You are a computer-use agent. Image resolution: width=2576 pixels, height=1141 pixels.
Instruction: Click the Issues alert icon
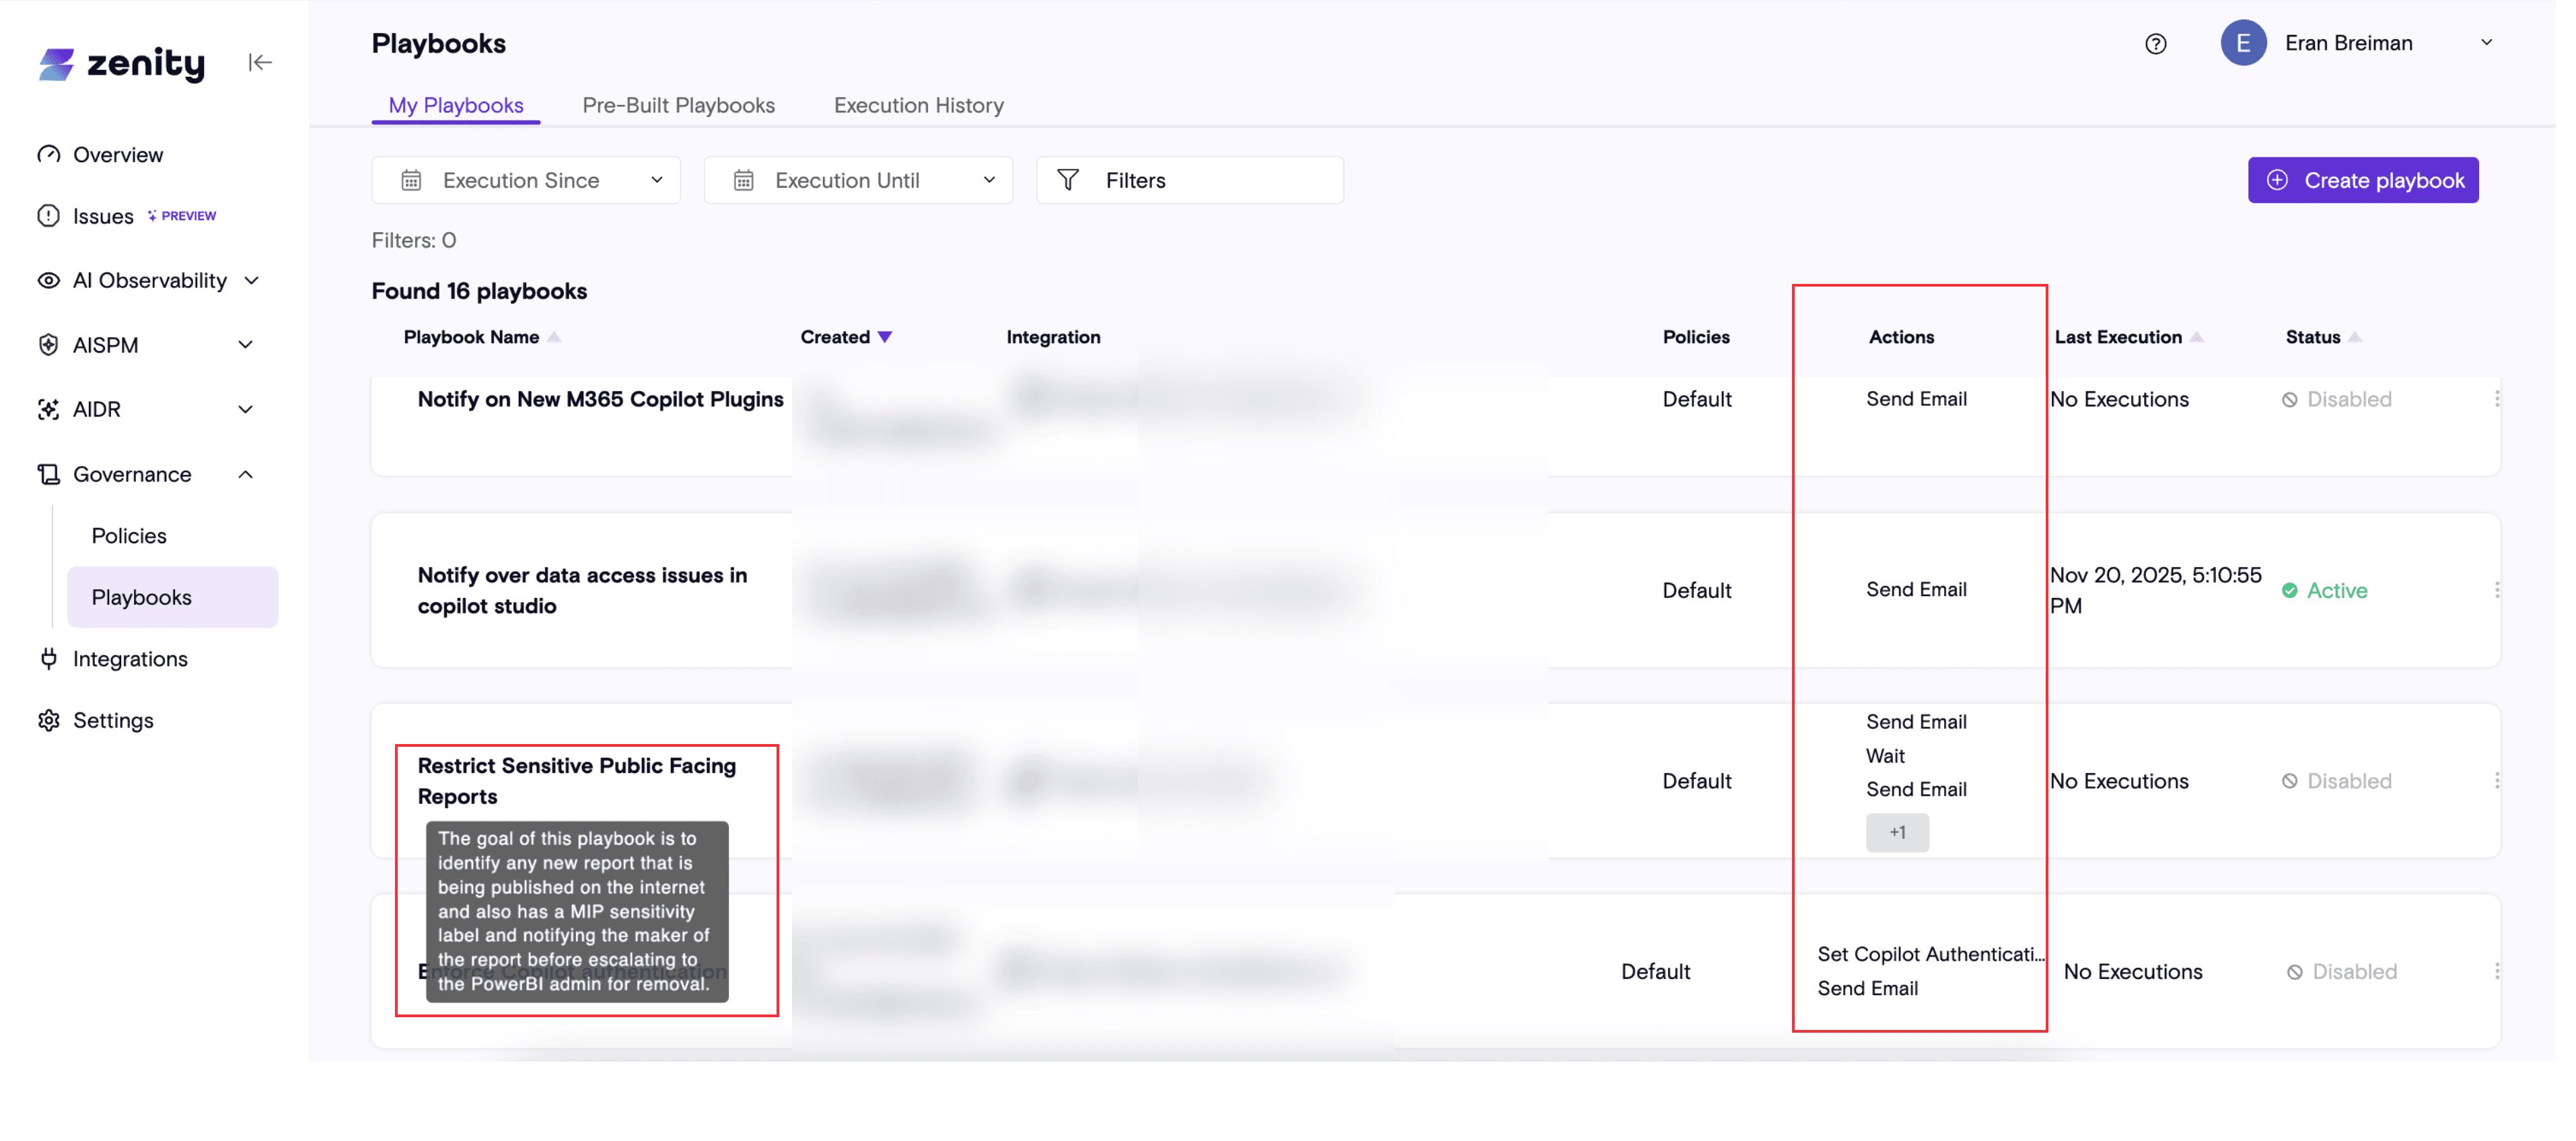click(x=48, y=216)
